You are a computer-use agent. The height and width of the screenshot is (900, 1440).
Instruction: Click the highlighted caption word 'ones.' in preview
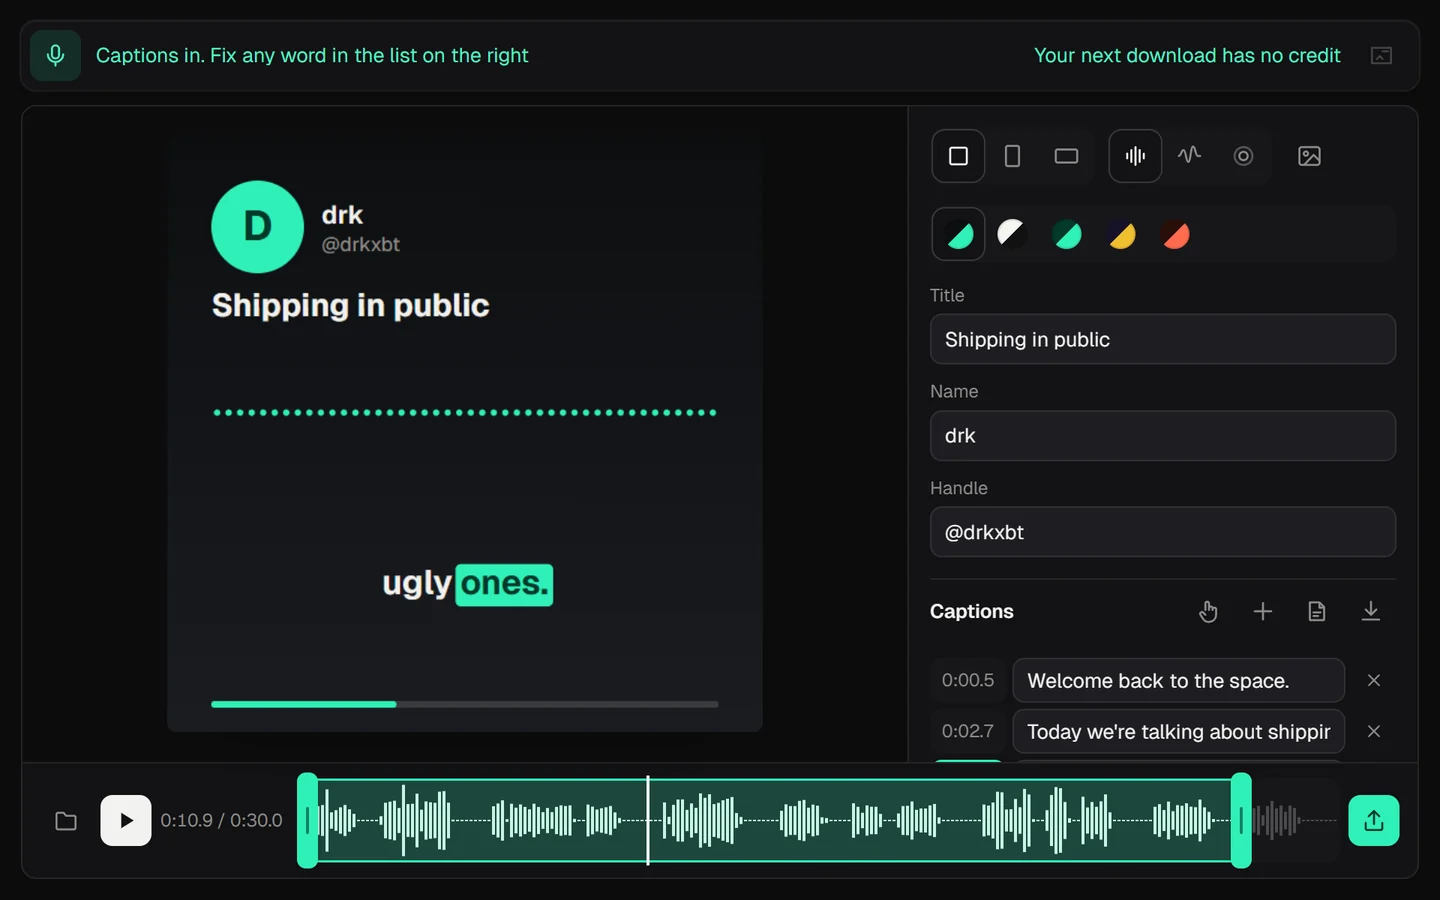pyautogui.click(x=505, y=584)
